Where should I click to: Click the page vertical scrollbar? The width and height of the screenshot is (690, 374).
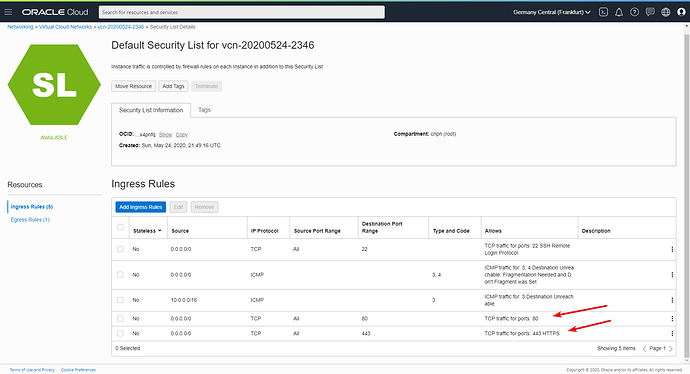[686, 193]
